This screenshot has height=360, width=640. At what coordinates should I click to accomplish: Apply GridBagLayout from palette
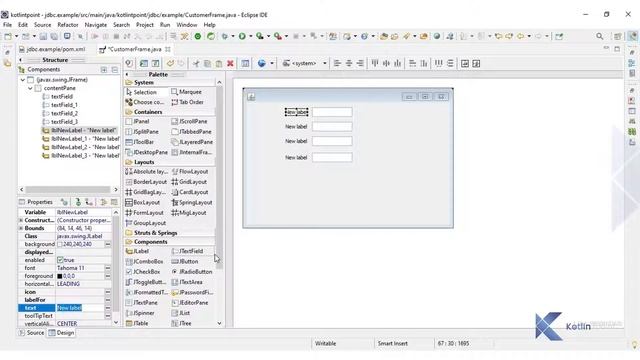146,192
